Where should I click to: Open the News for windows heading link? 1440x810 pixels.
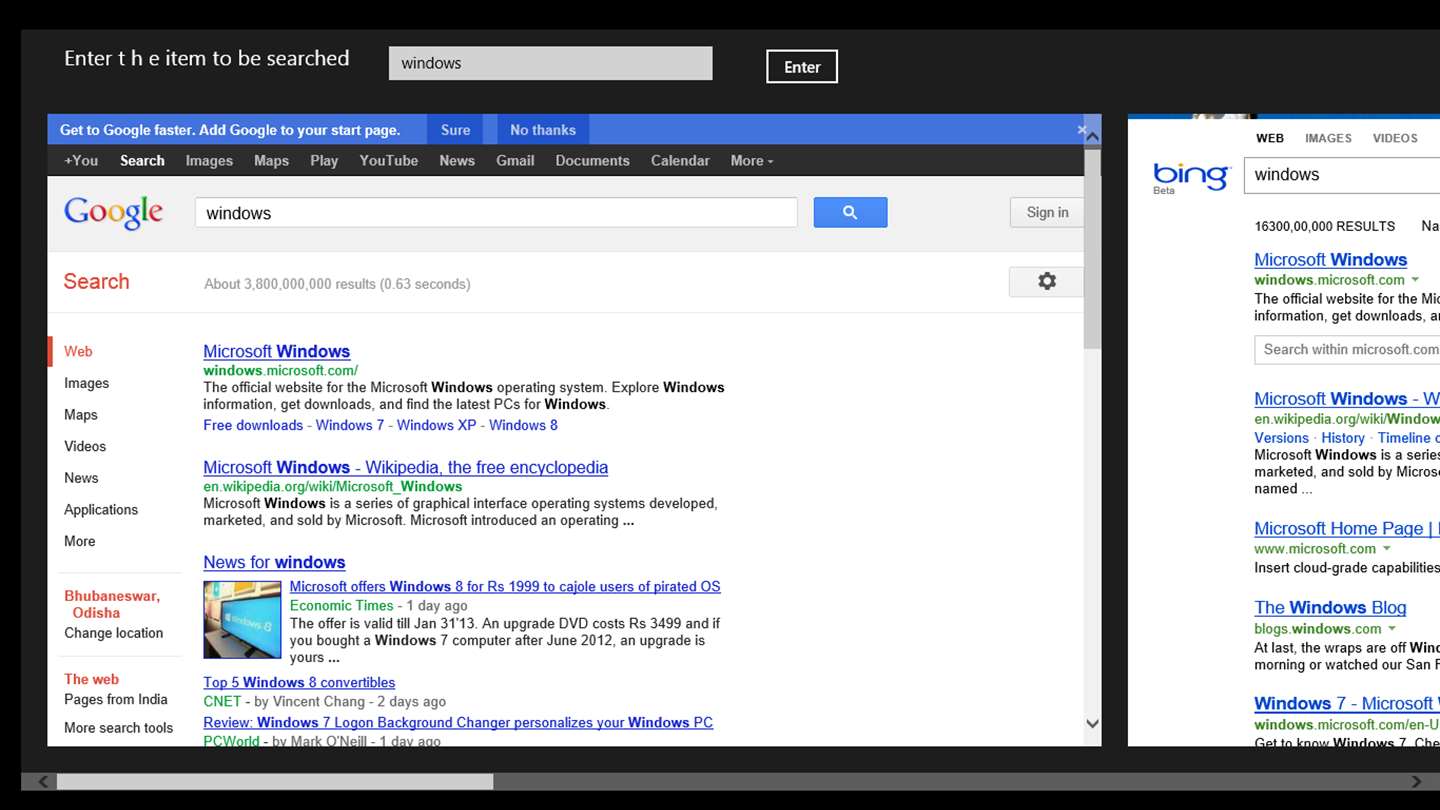tap(275, 562)
